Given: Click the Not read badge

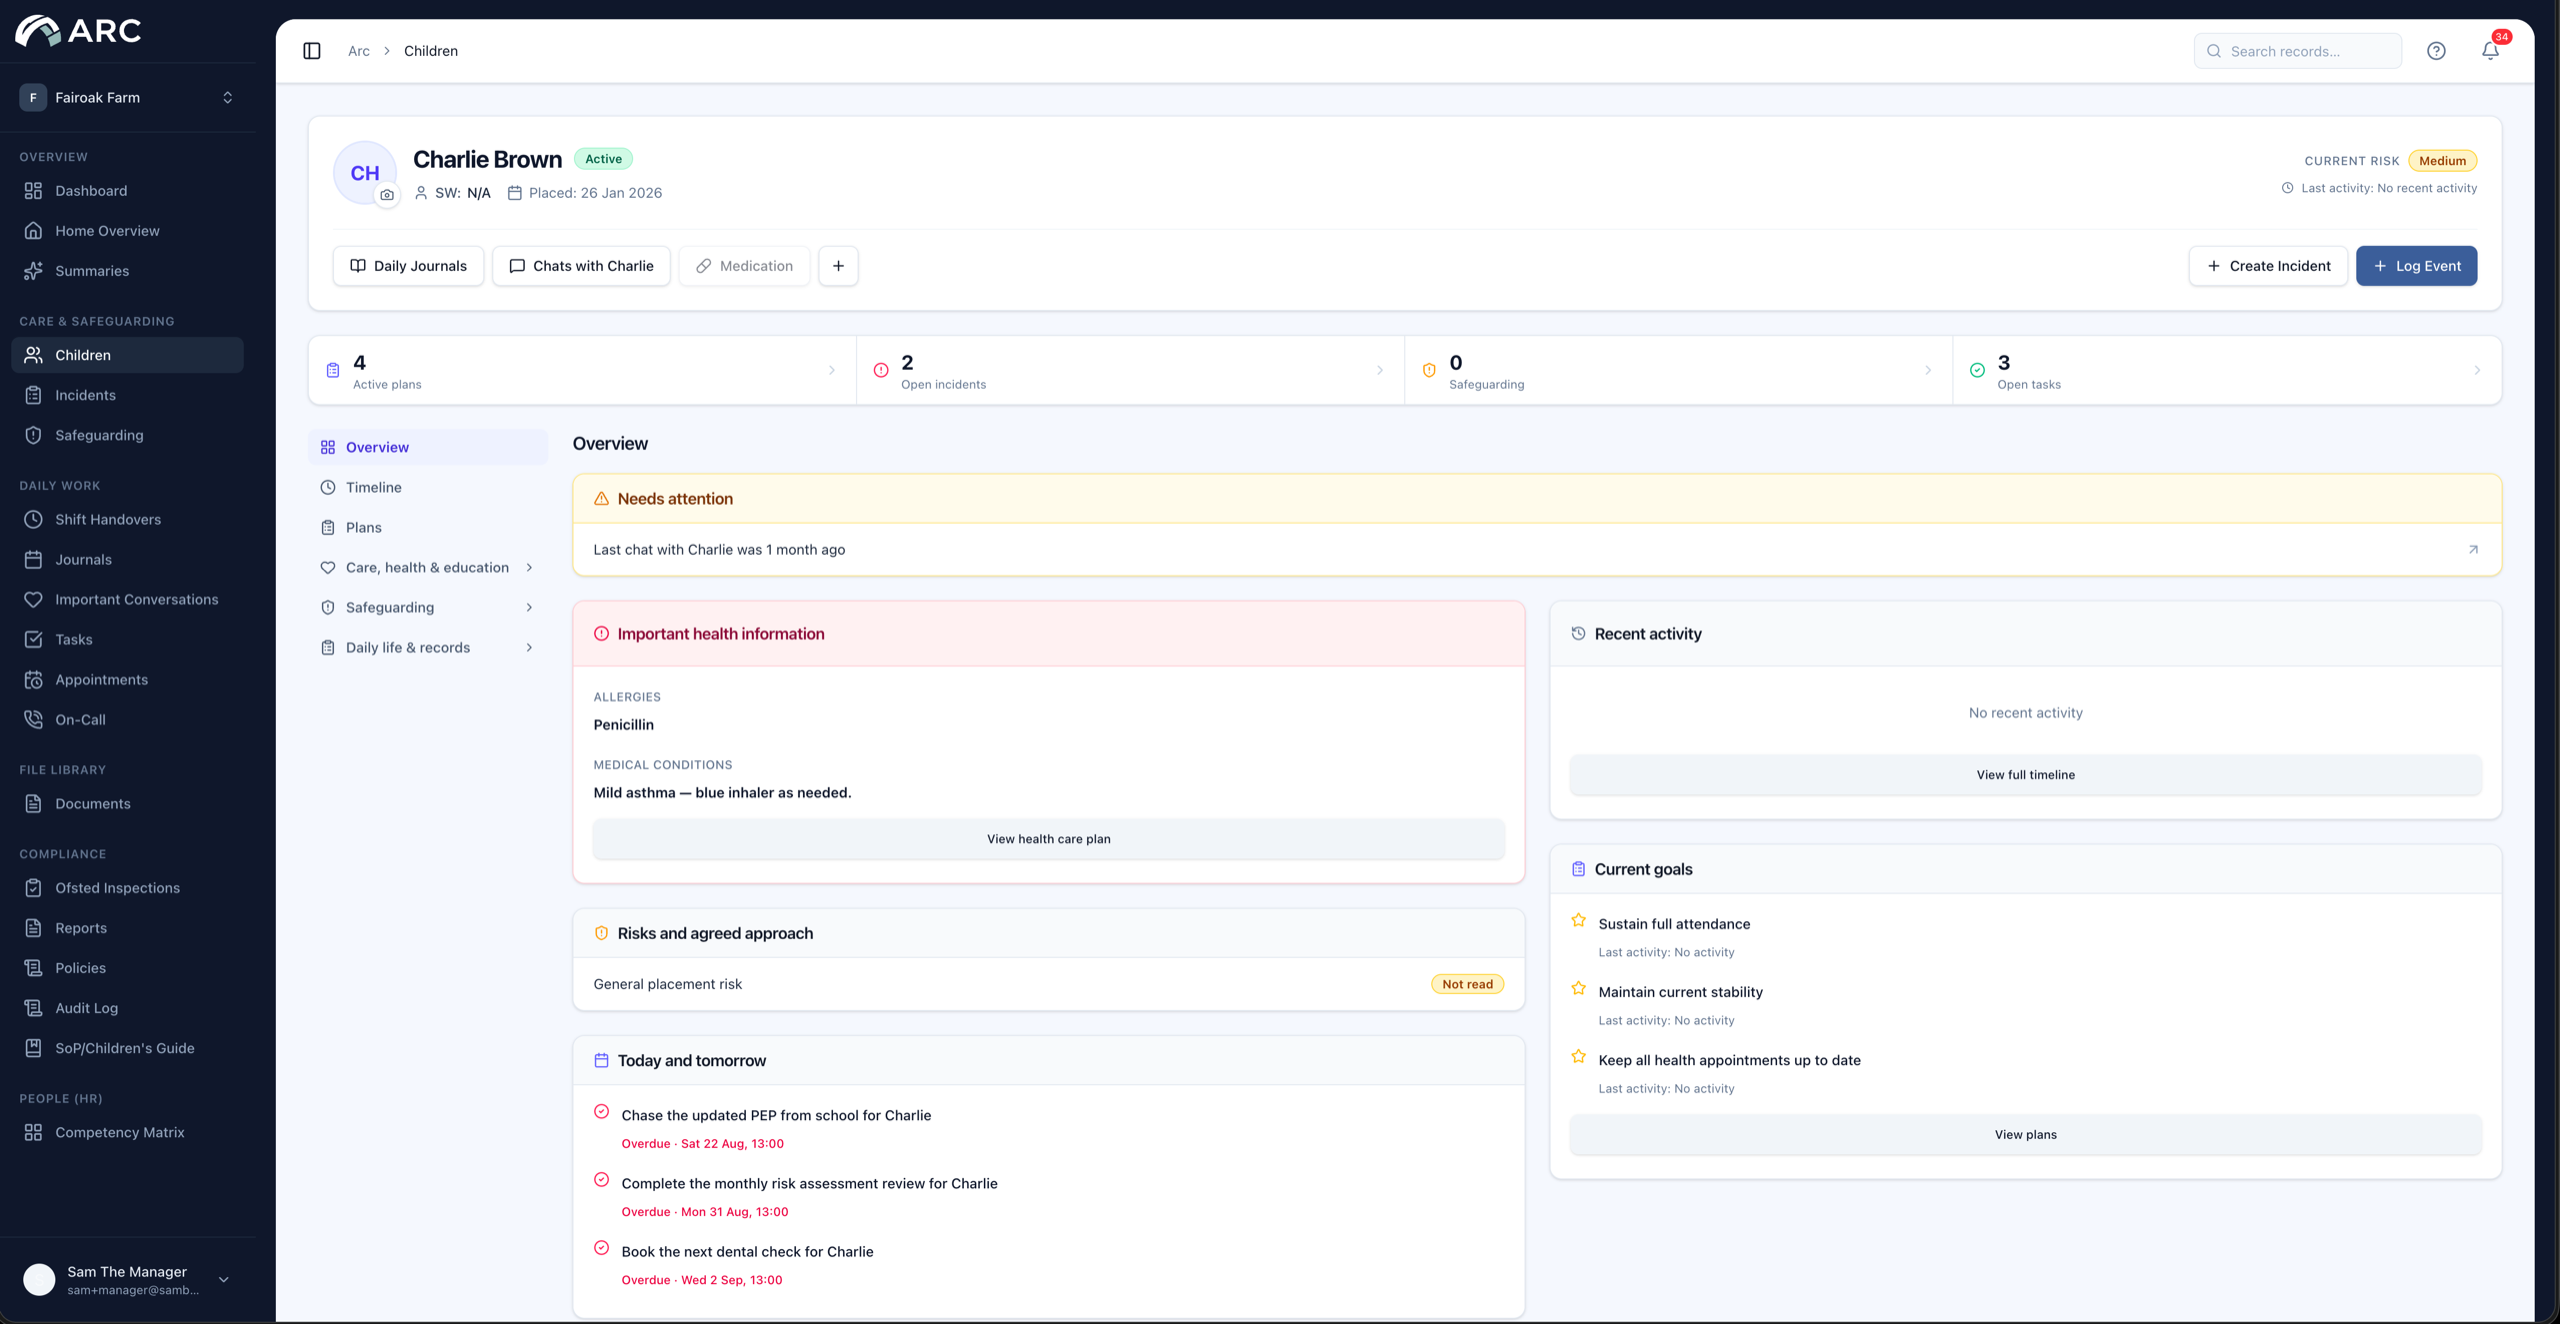Looking at the screenshot, I should (1467, 984).
